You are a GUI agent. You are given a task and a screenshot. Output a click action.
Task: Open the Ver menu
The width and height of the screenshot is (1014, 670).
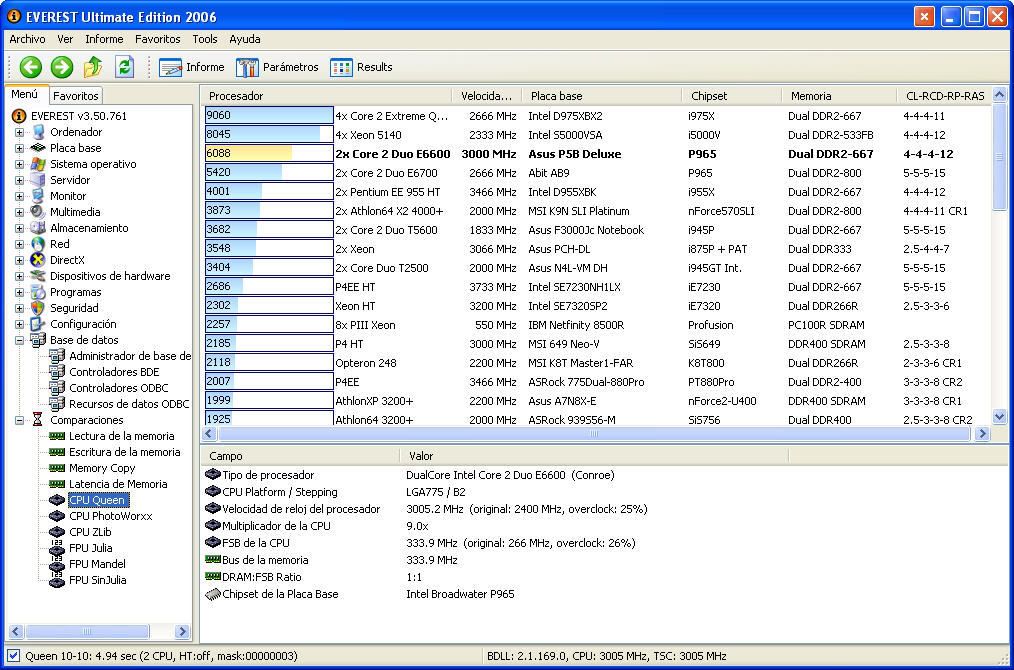pos(65,39)
